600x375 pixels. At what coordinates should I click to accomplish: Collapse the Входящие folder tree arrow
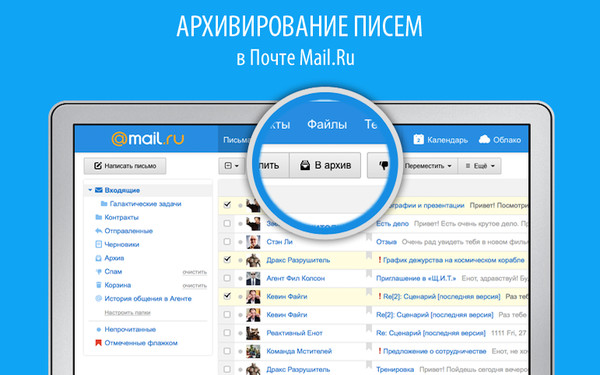(x=90, y=190)
